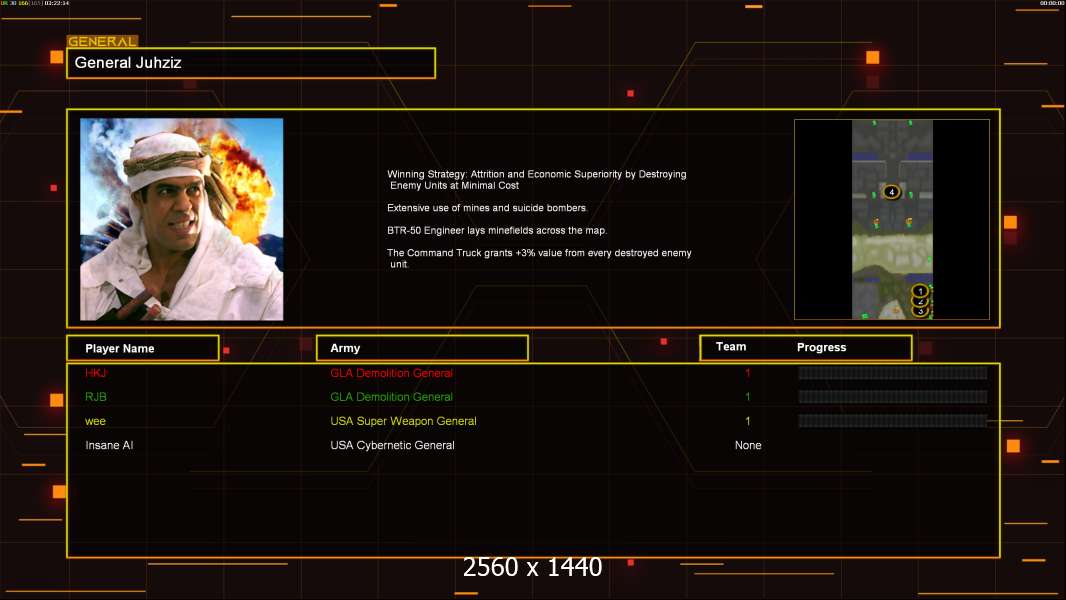Viewport: 1066px width, 600px height.
Task: Select start position marker 1 on map
Action: [920, 291]
